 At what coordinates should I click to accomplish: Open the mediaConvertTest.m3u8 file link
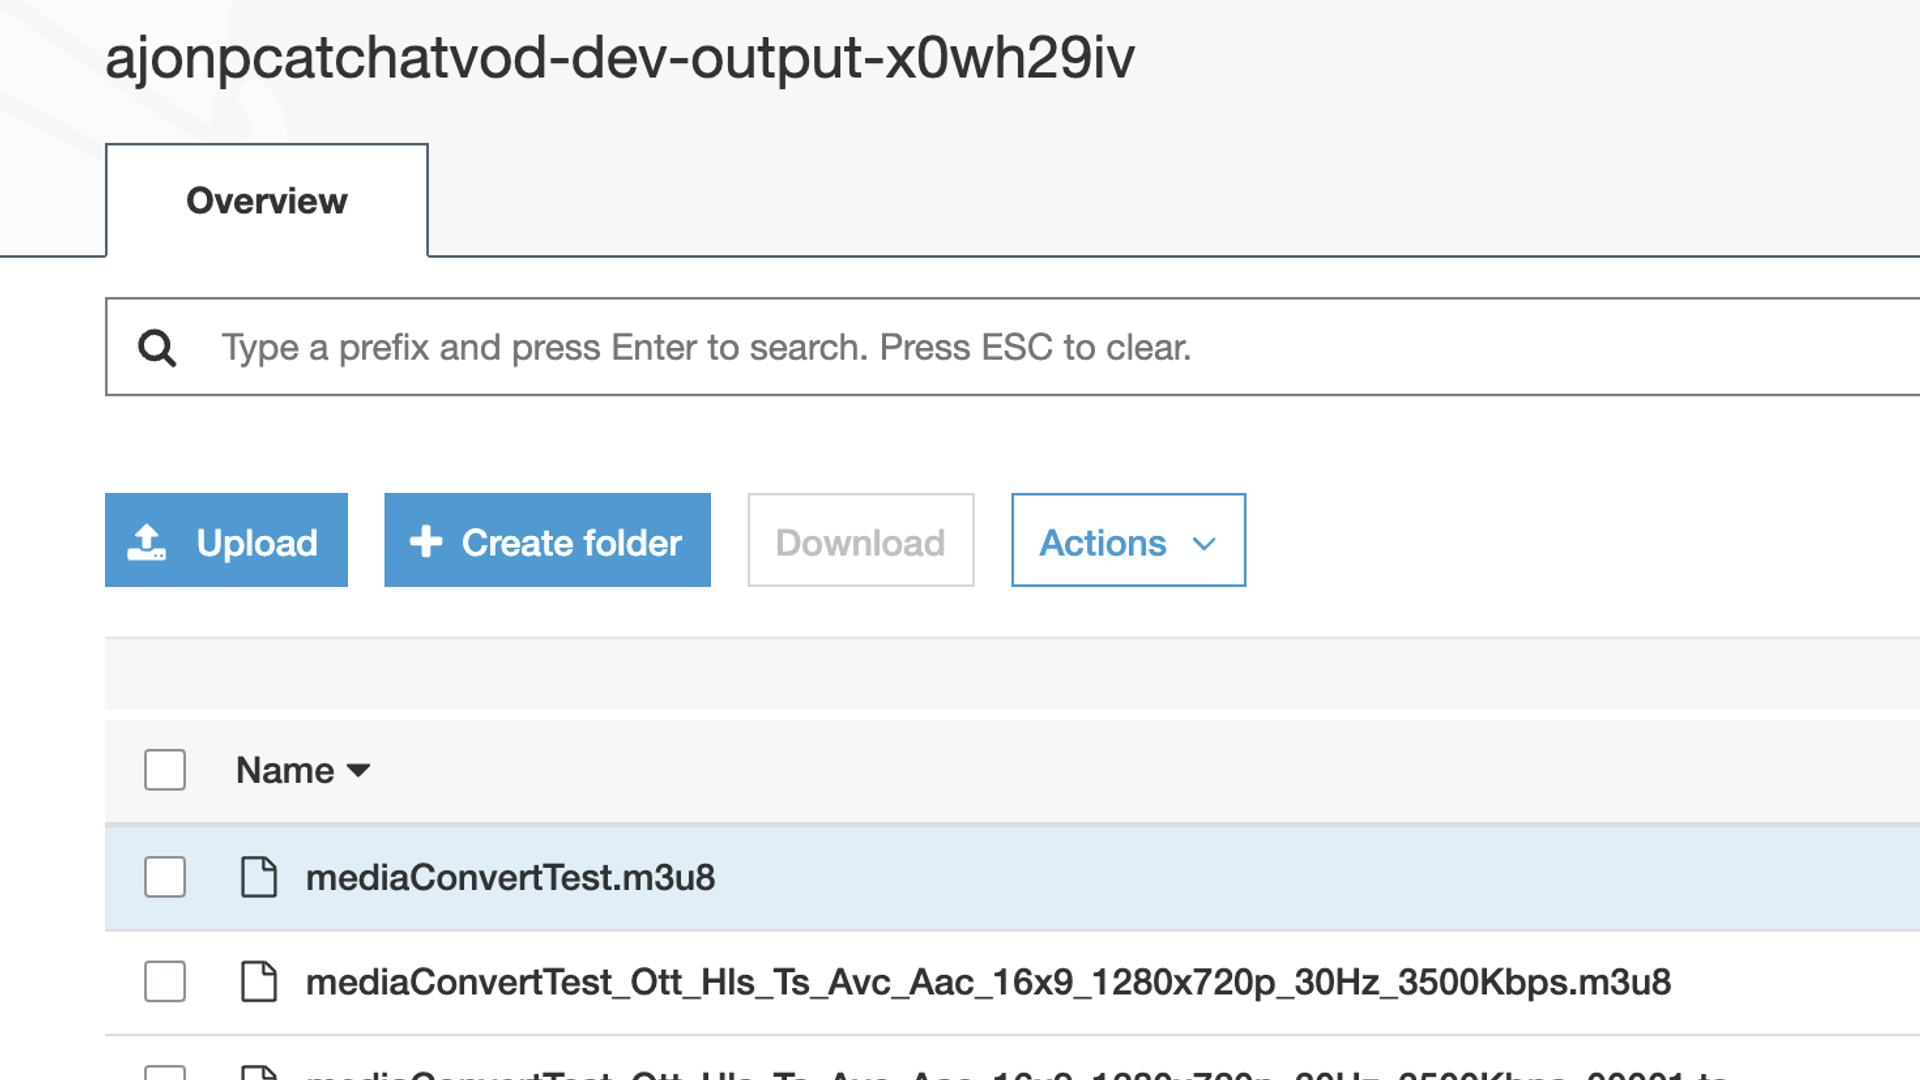click(x=510, y=877)
